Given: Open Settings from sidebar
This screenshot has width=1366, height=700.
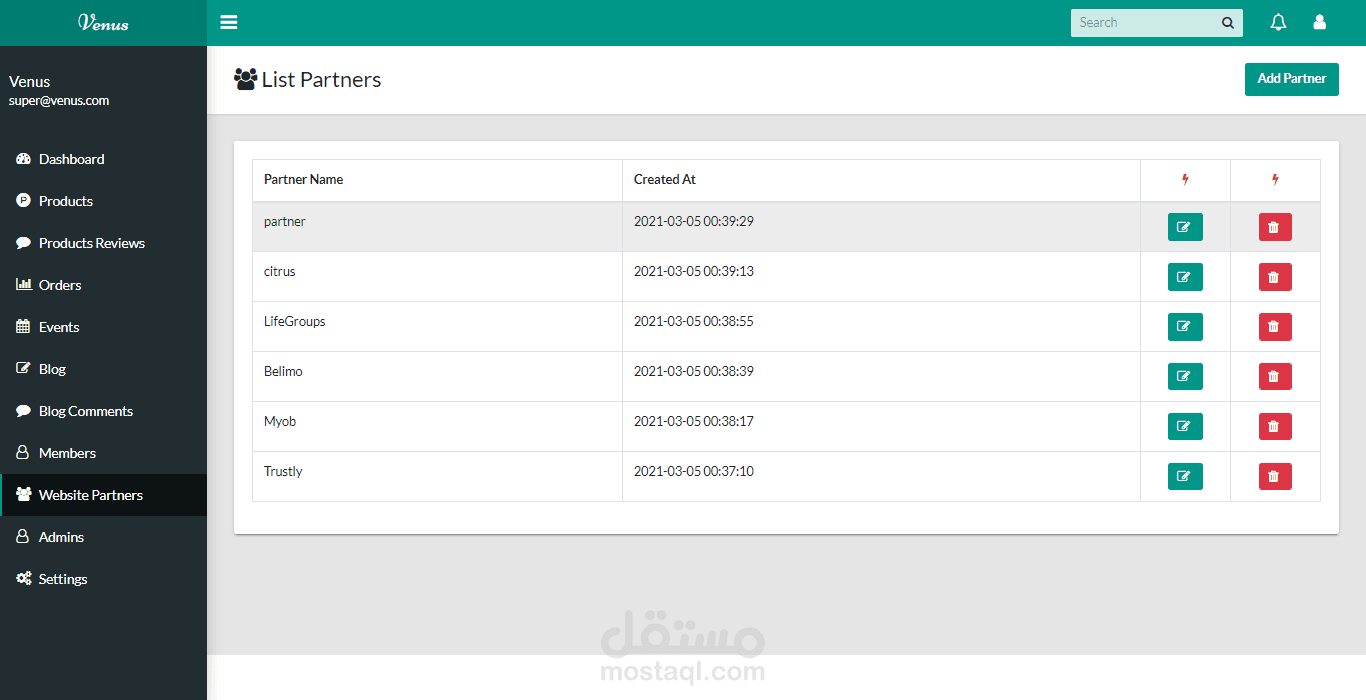Looking at the screenshot, I should (103, 579).
